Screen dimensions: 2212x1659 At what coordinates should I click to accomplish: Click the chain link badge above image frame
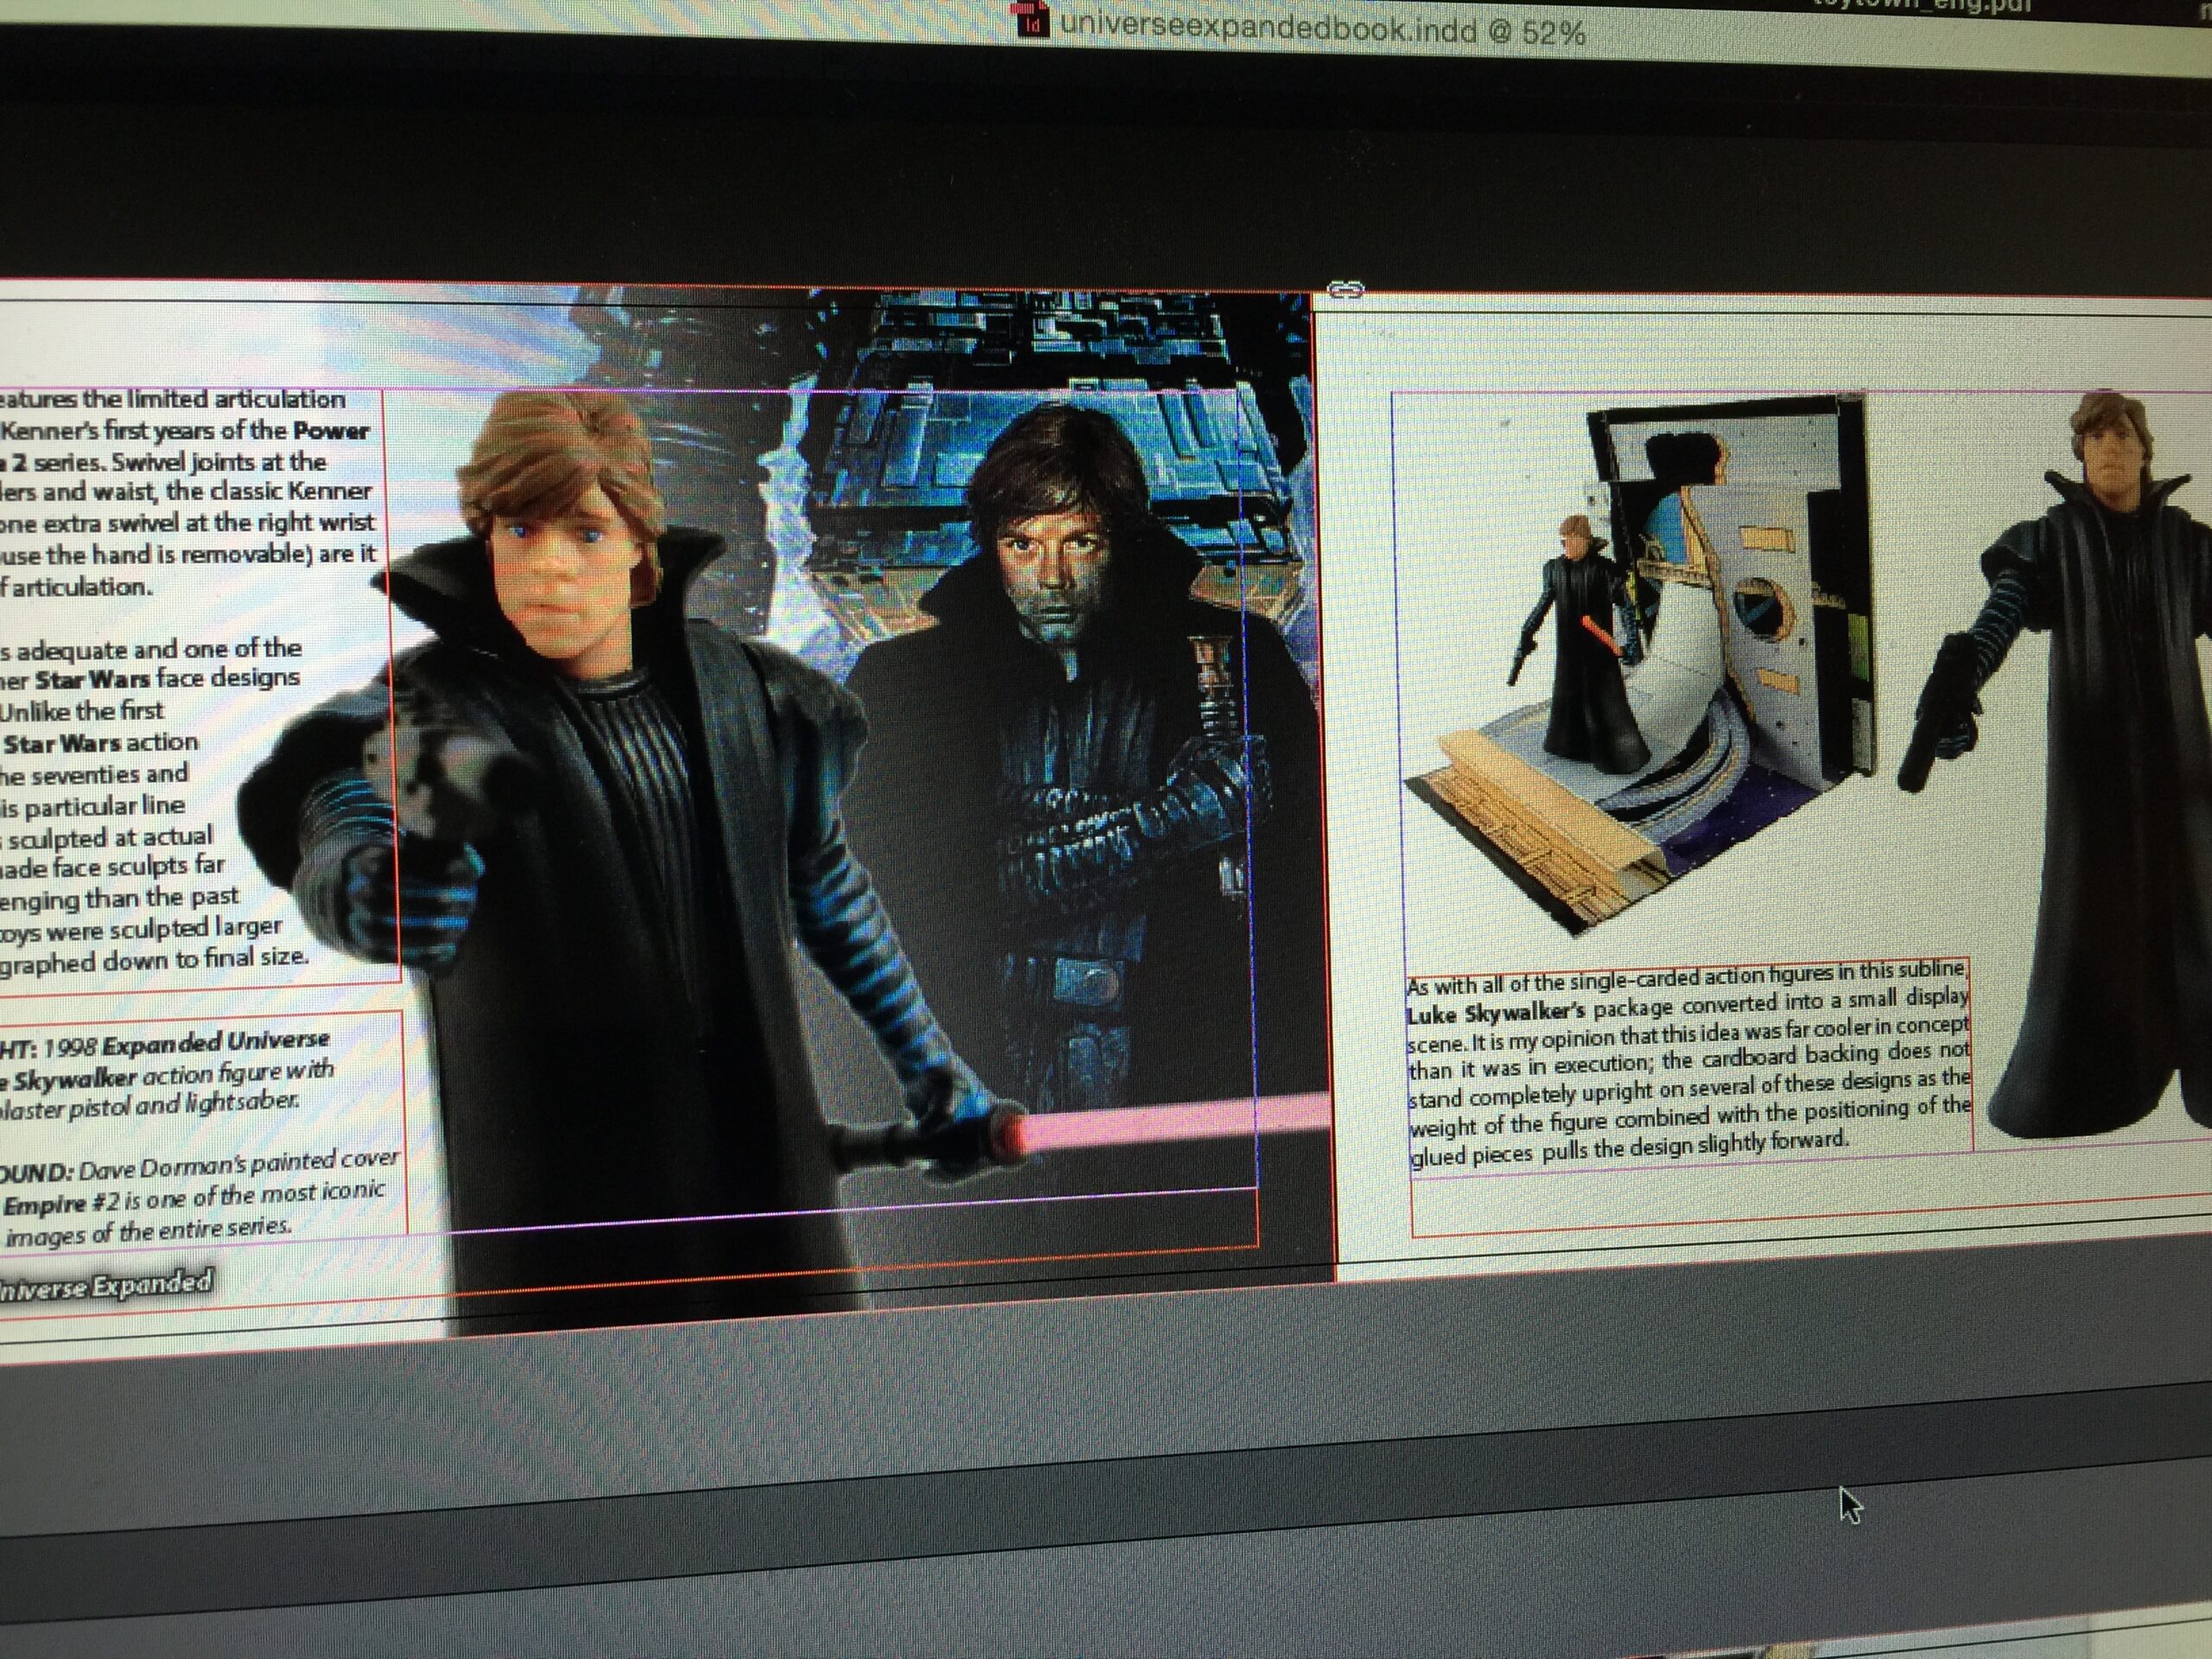[1346, 290]
